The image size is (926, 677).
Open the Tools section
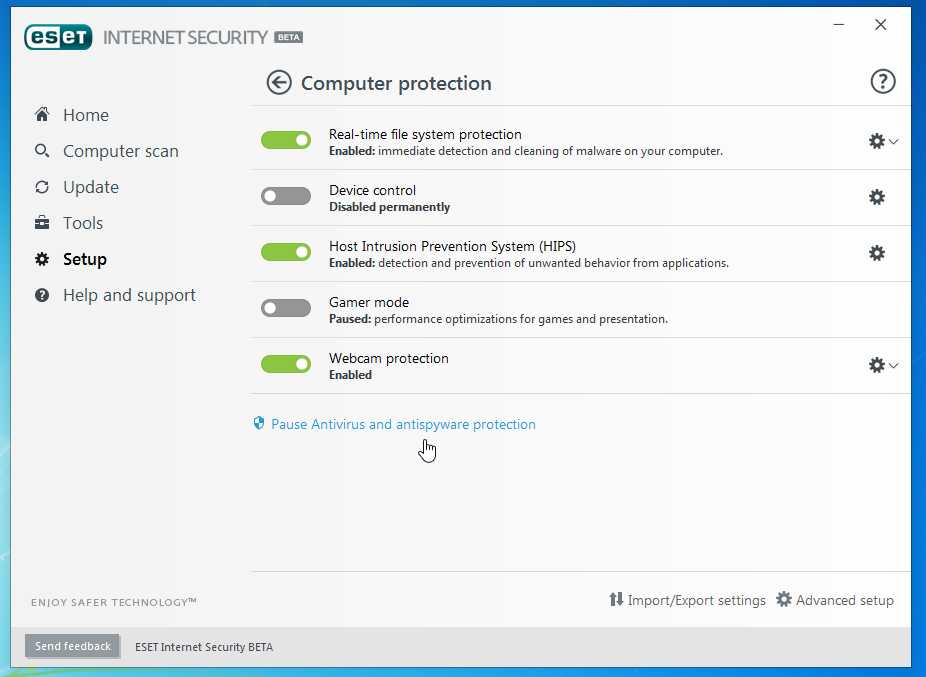click(x=82, y=223)
